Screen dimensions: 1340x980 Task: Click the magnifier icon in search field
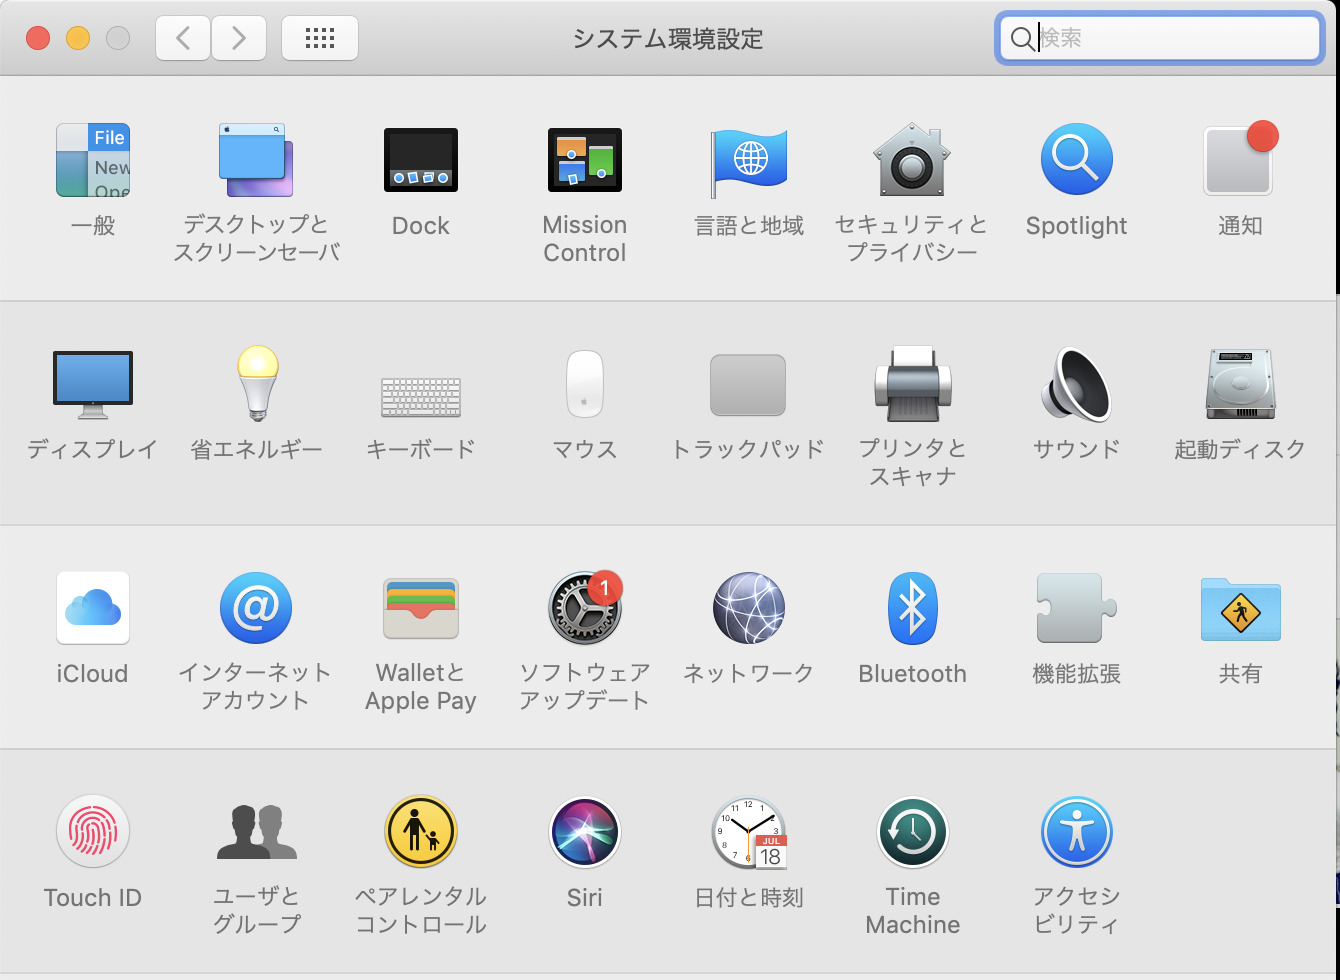click(x=1022, y=39)
